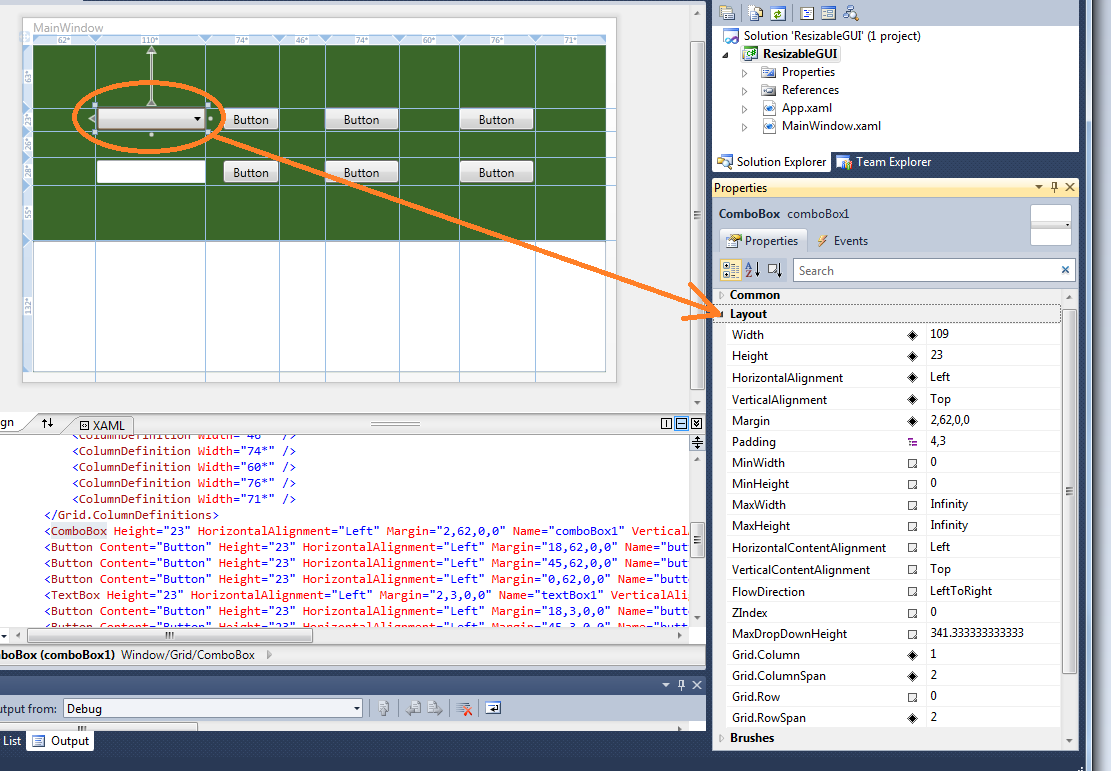Select the XAML tab in the editor
The height and width of the screenshot is (771, 1111).
point(105,424)
